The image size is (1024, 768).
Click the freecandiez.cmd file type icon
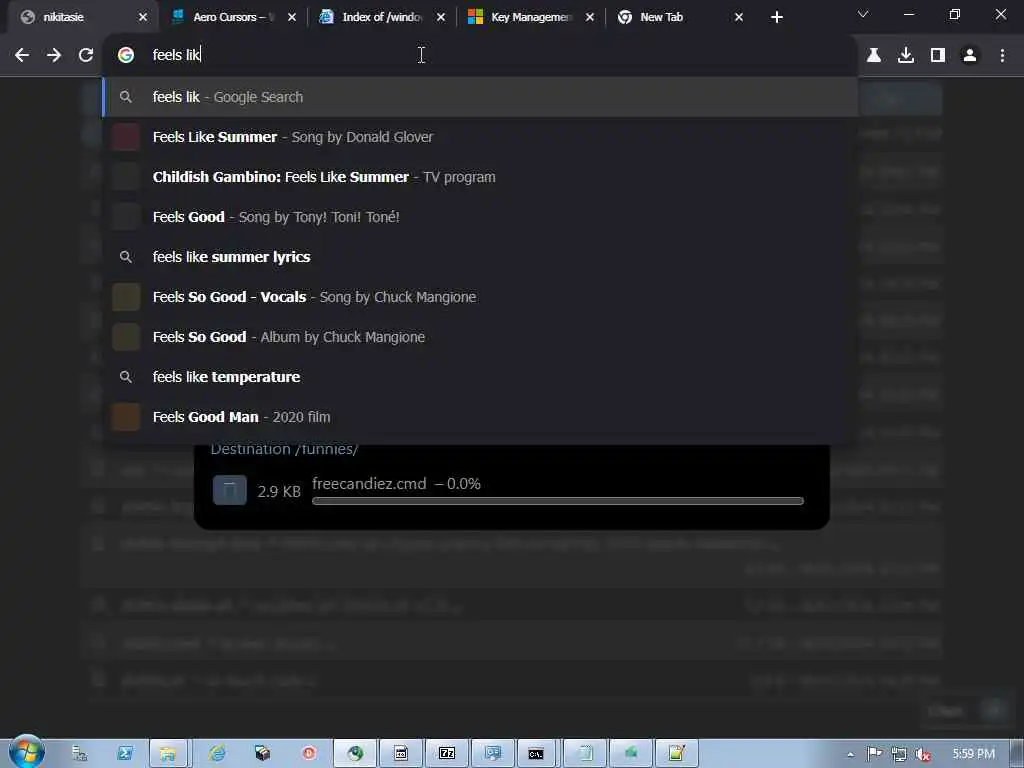tap(230, 490)
